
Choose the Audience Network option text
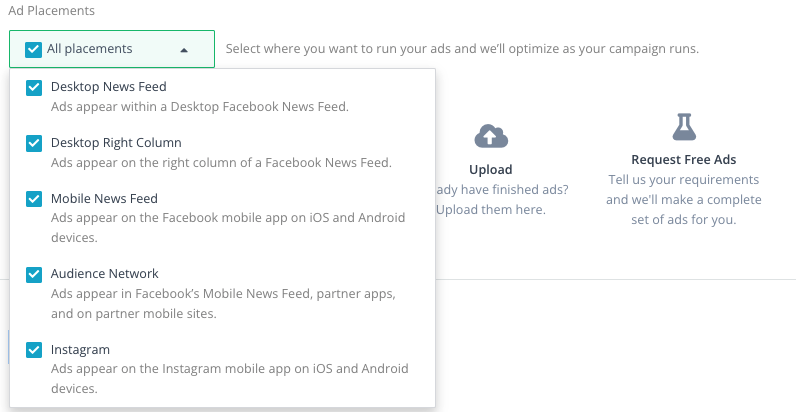tap(105, 273)
